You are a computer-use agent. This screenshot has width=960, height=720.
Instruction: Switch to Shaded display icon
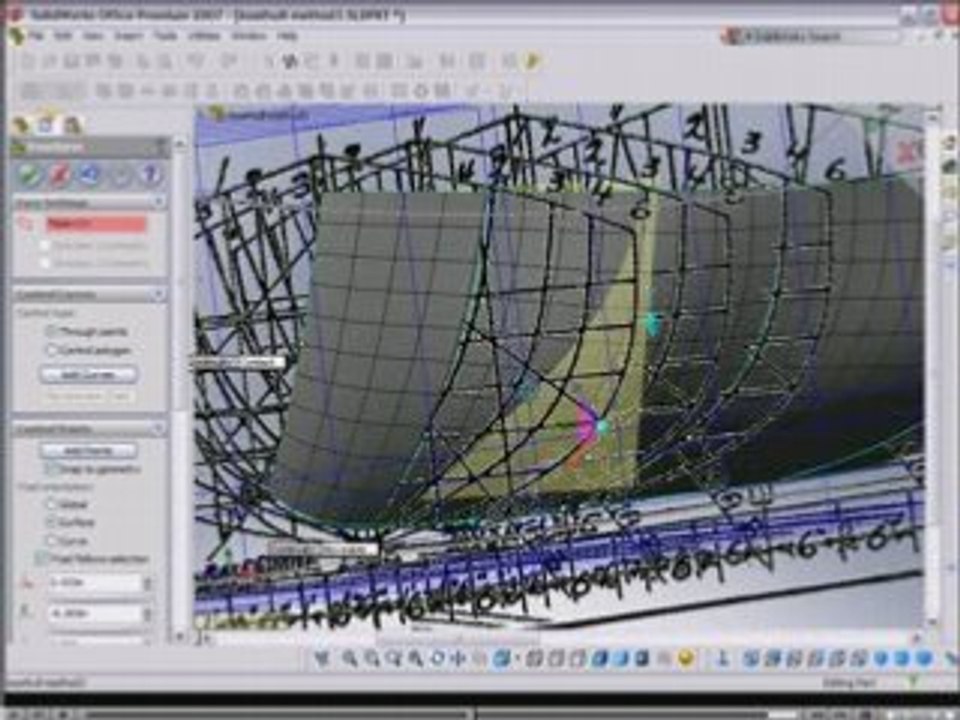621,659
